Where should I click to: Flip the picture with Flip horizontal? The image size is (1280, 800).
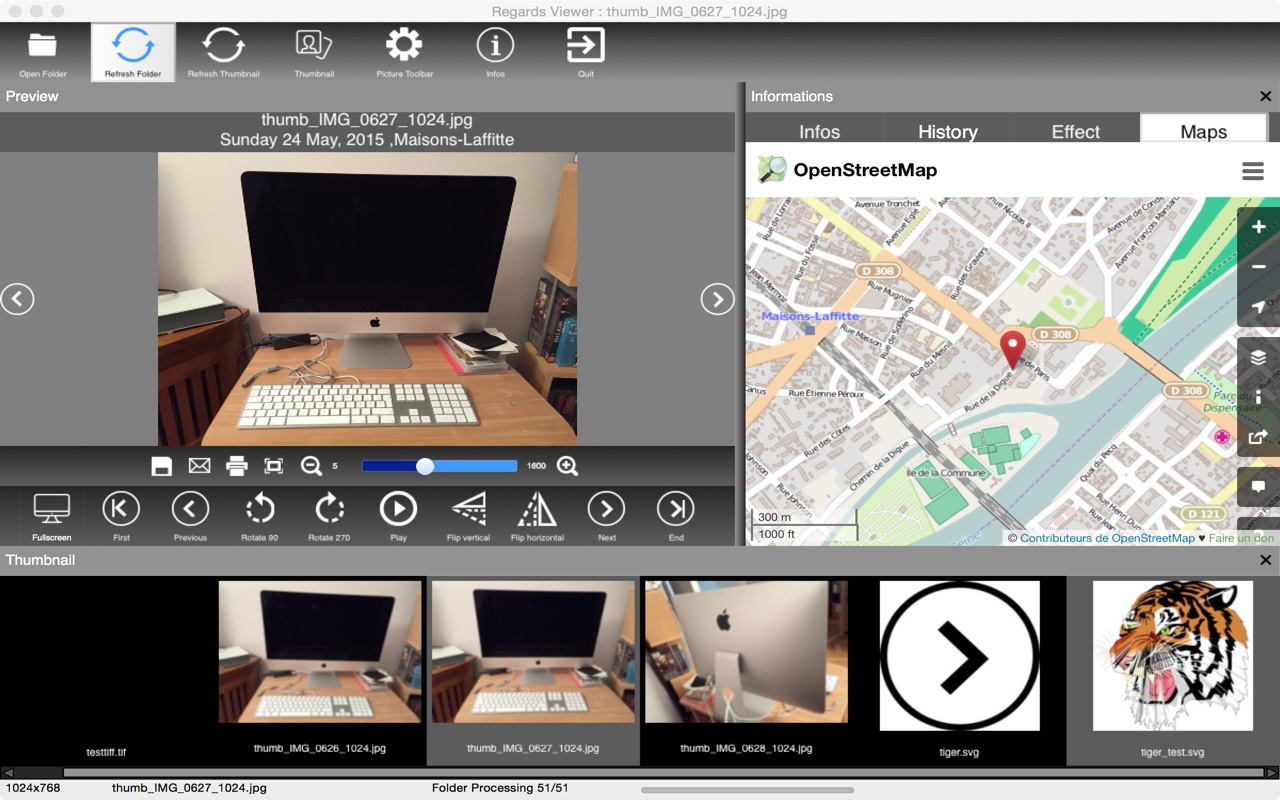tap(537, 510)
